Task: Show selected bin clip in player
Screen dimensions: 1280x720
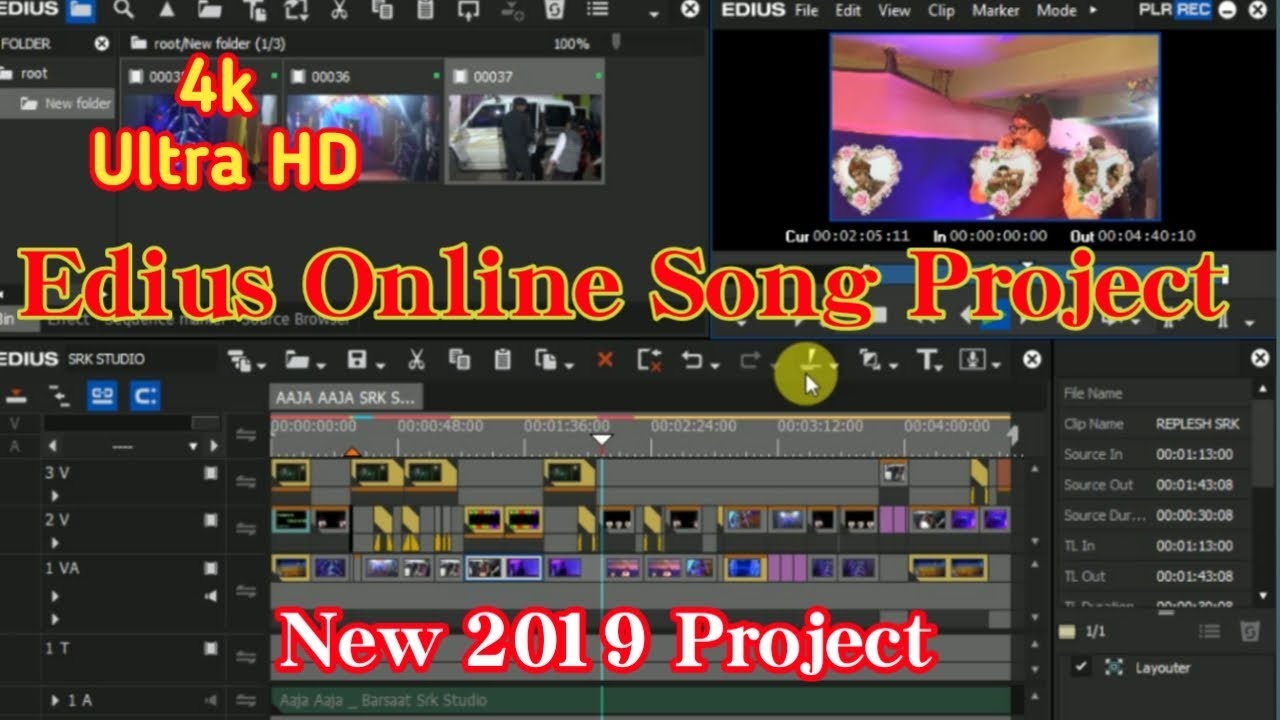Action: 468,11
